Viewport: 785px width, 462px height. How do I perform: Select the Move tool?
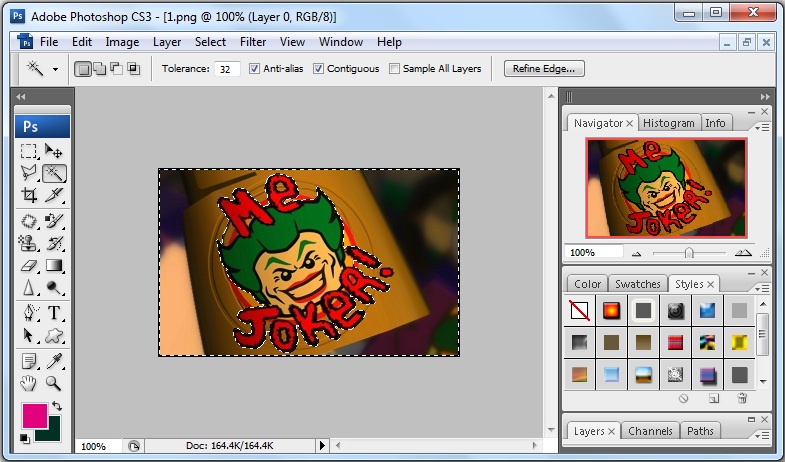click(x=54, y=151)
